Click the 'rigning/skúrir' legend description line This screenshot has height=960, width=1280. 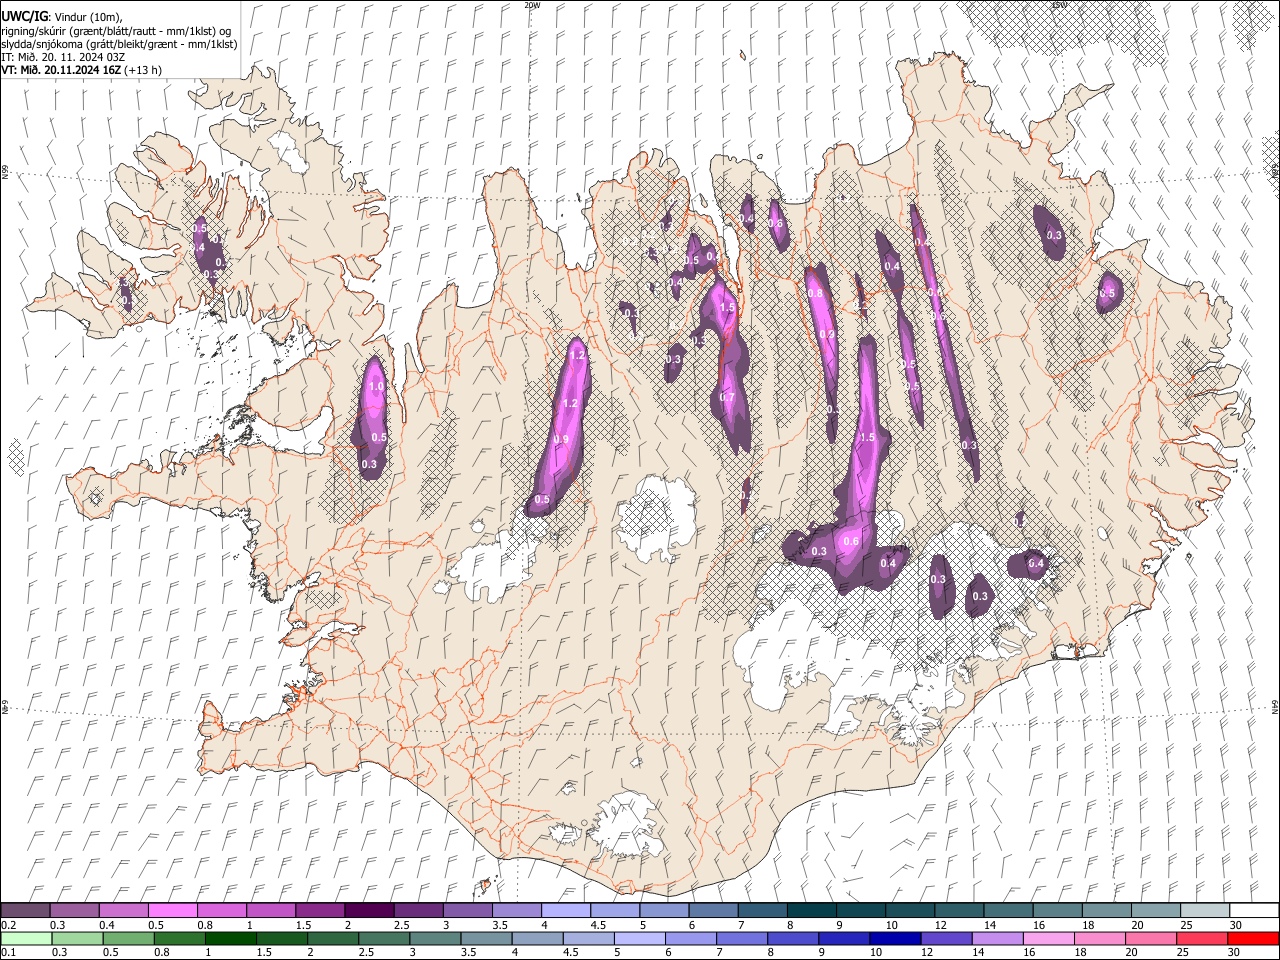click(116, 31)
